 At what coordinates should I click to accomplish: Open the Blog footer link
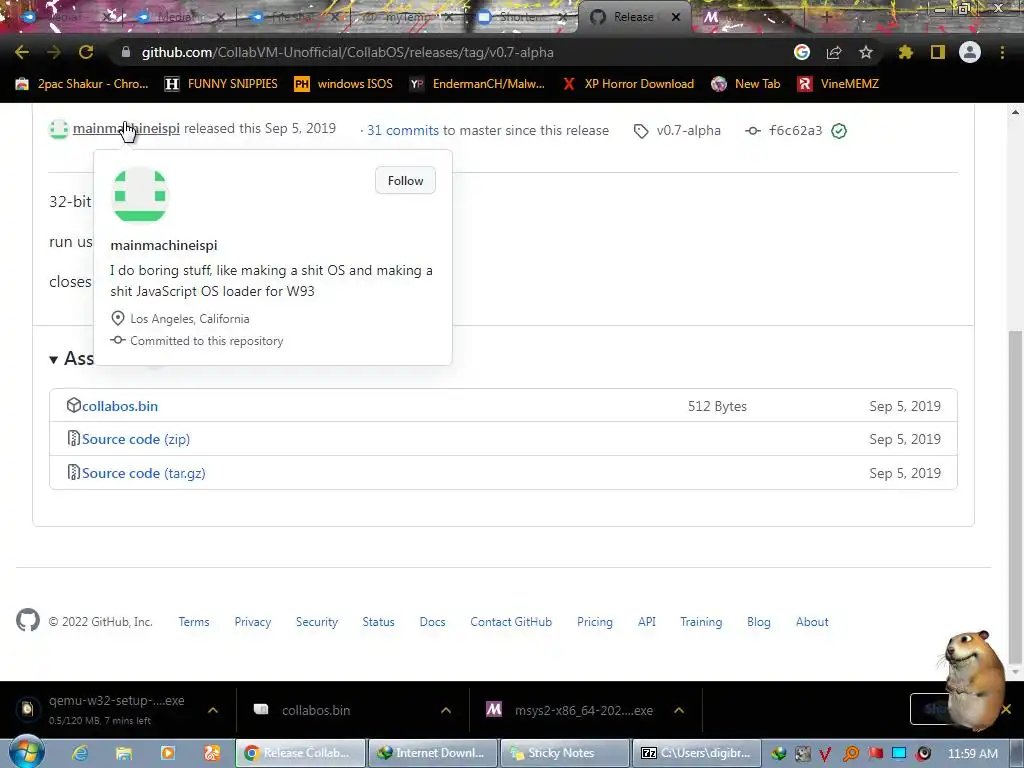click(x=758, y=622)
